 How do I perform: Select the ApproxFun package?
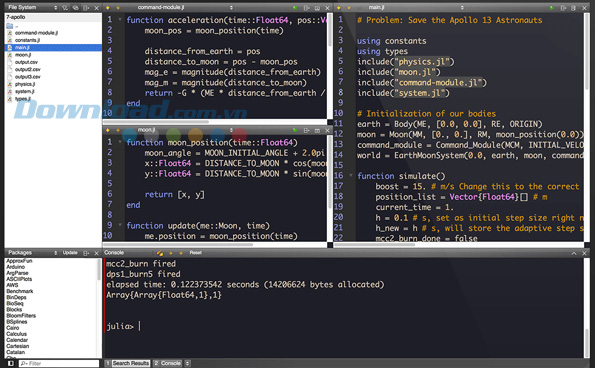coord(19,261)
